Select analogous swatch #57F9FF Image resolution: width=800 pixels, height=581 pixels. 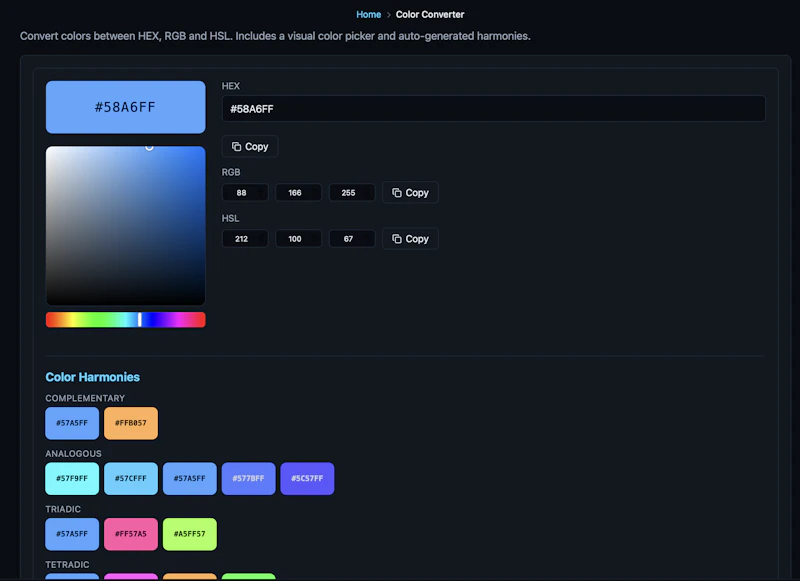click(72, 478)
